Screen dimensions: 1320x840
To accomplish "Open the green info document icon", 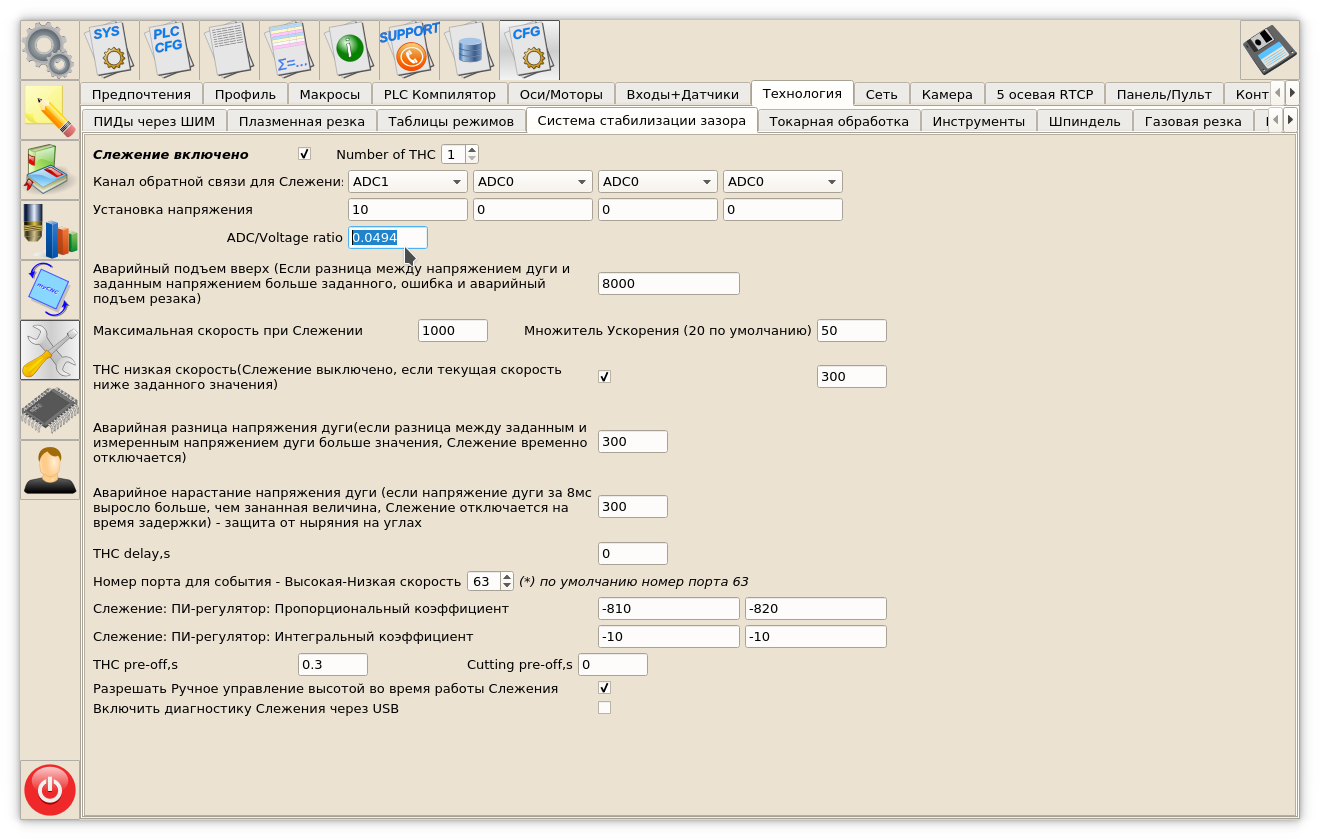I will click(350, 50).
